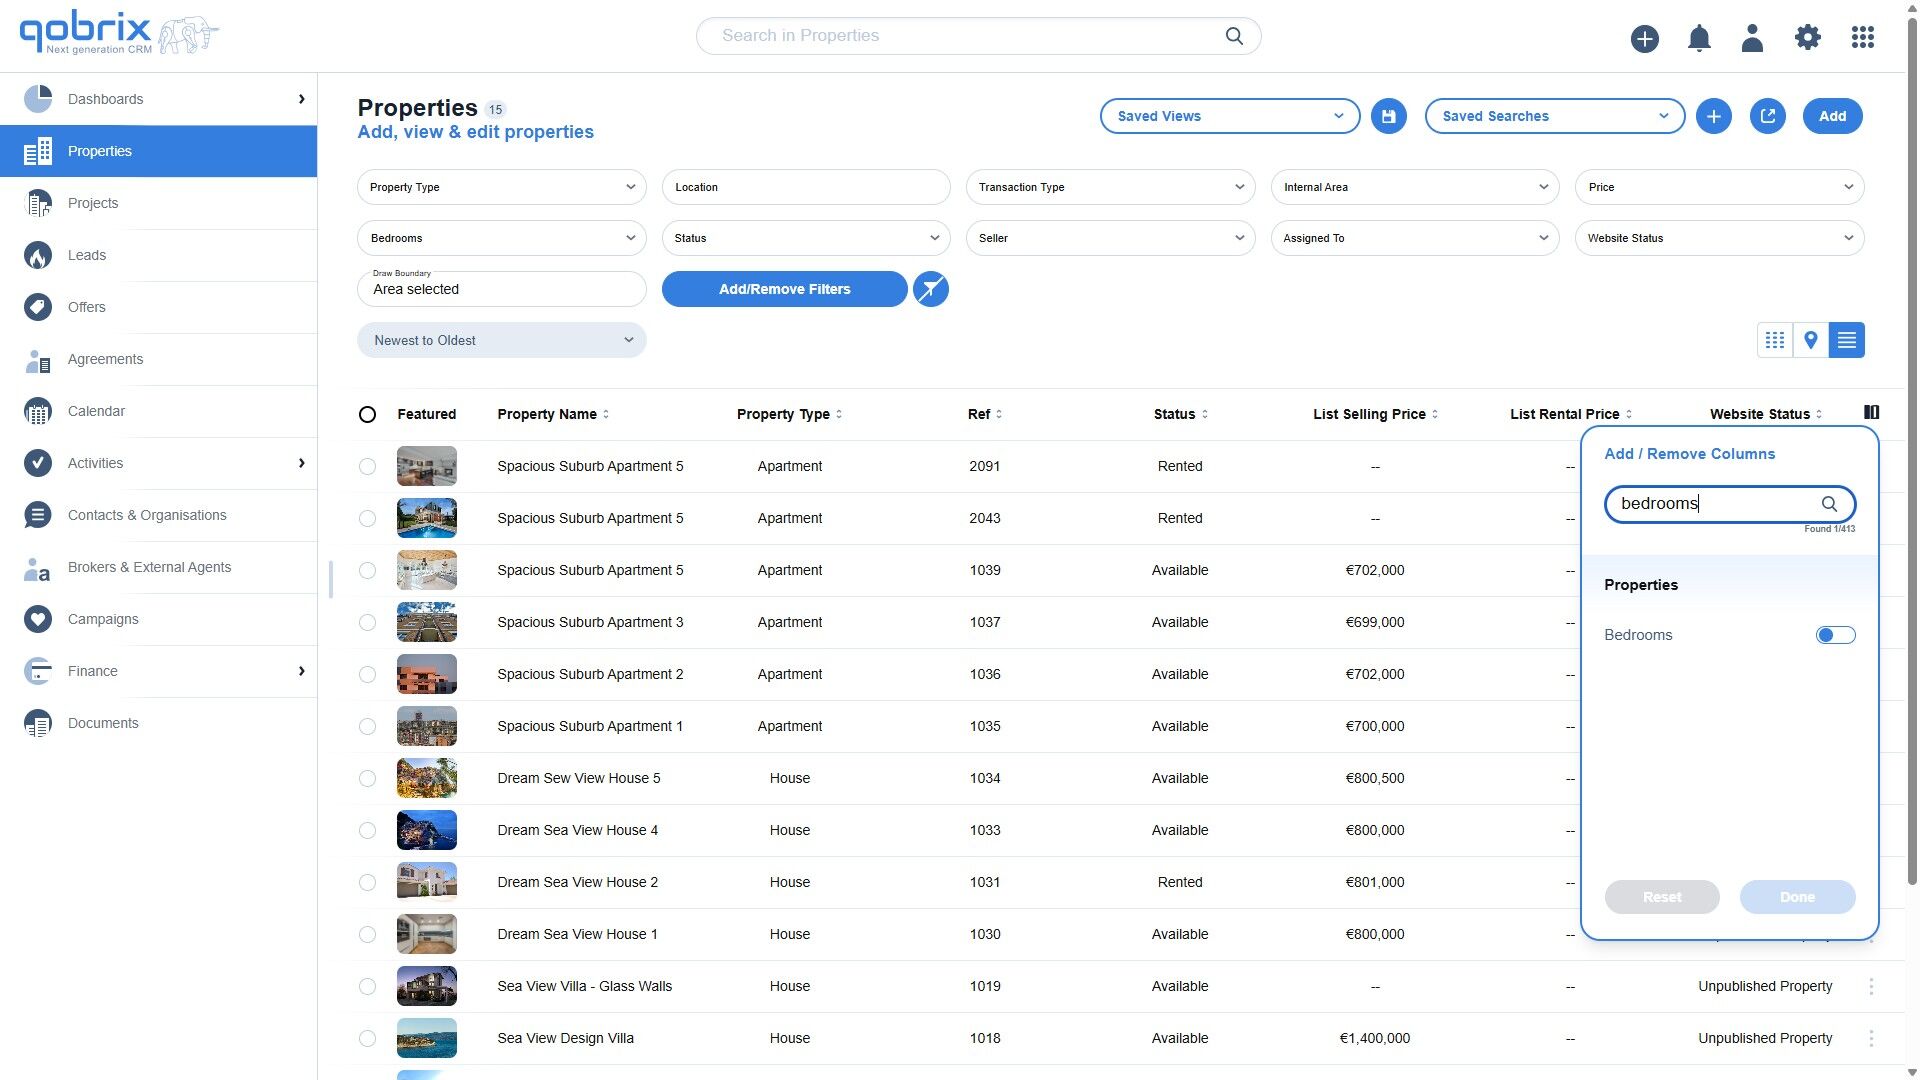Open the columns chooser icon
The height and width of the screenshot is (1080, 1920).
[1871, 413]
